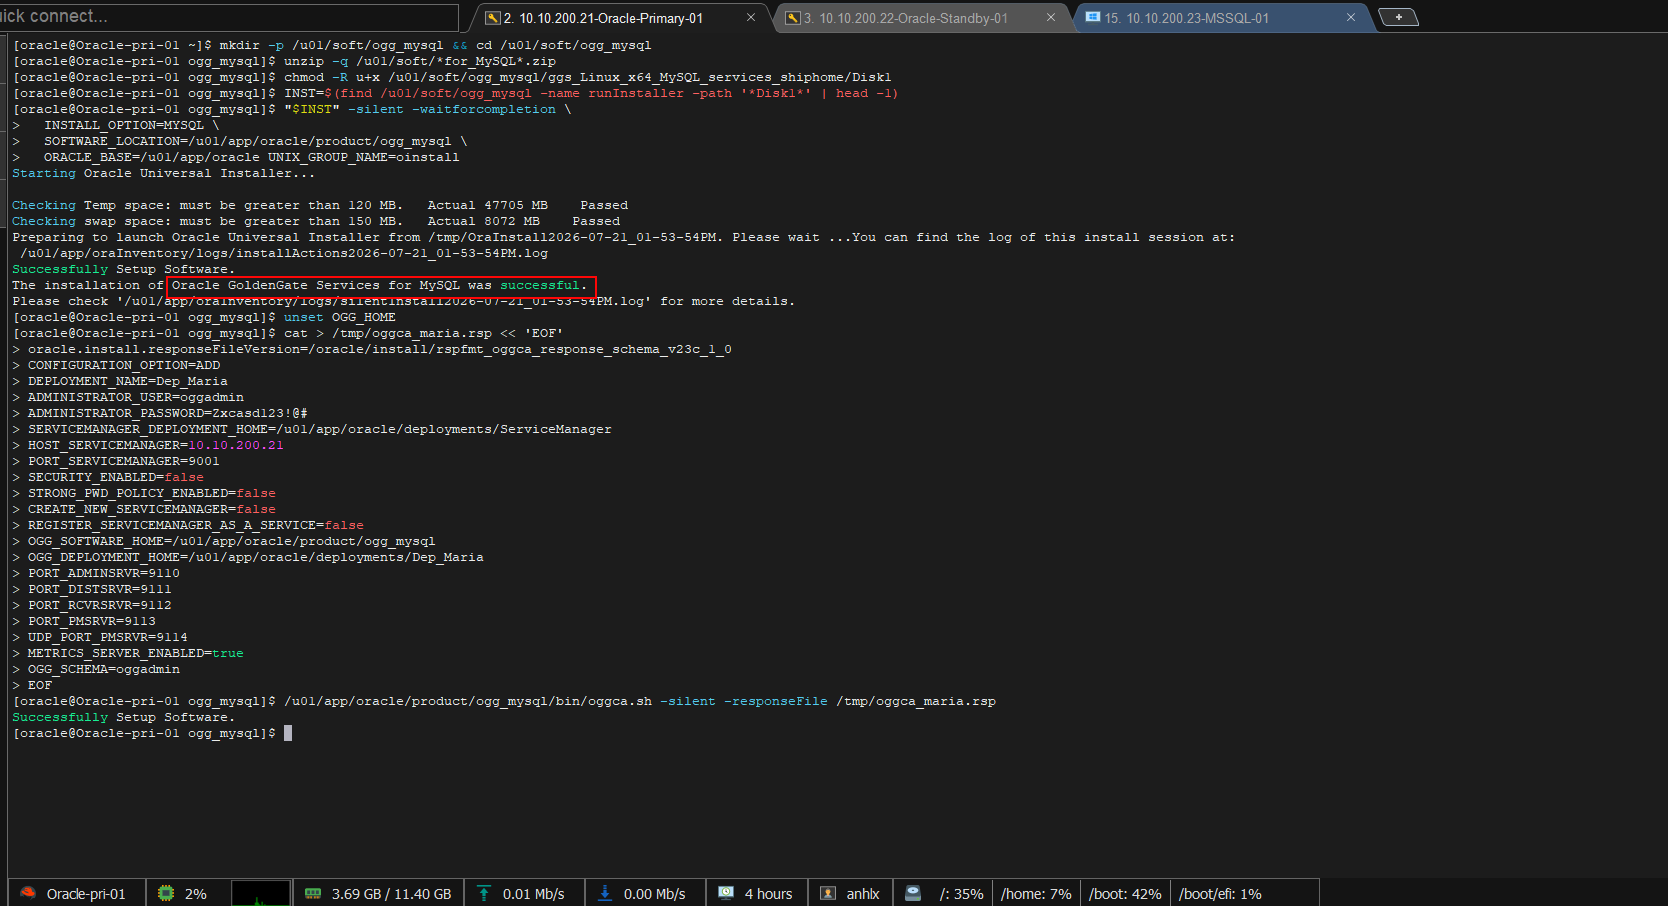Click the 'Oracle GoldenGate Services for MySQL' text
The width and height of the screenshot is (1668, 906).
(x=316, y=285)
